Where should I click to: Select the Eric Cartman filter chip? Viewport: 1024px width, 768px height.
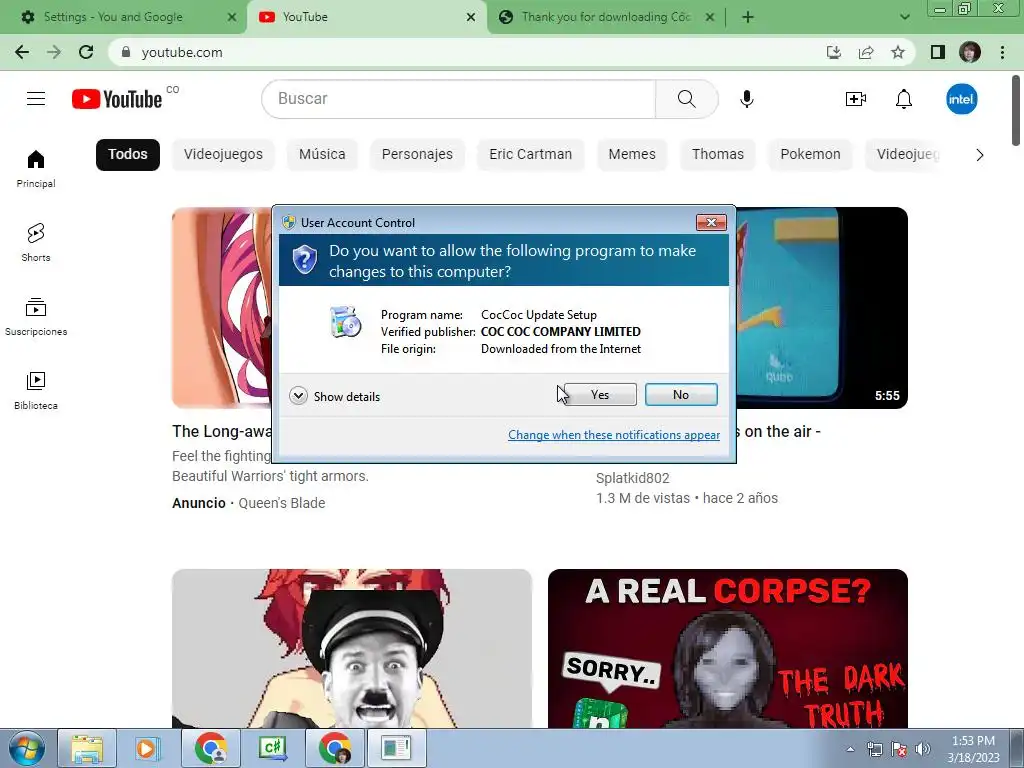click(530, 154)
